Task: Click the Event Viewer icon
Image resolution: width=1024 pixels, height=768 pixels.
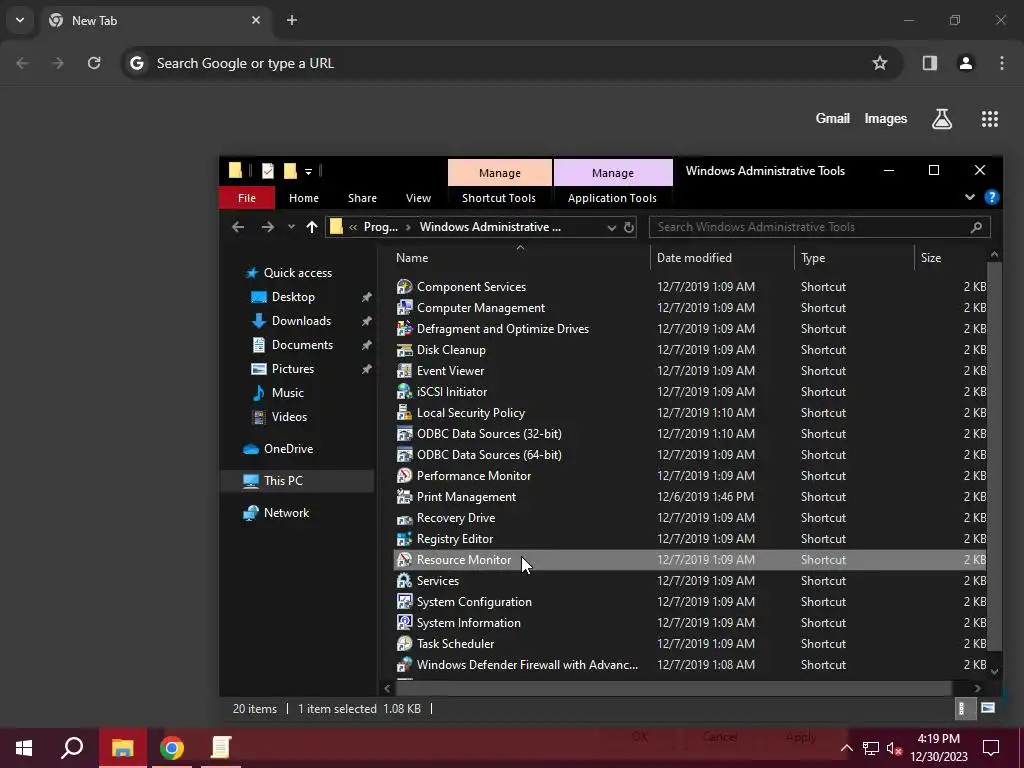Action: tap(404, 370)
